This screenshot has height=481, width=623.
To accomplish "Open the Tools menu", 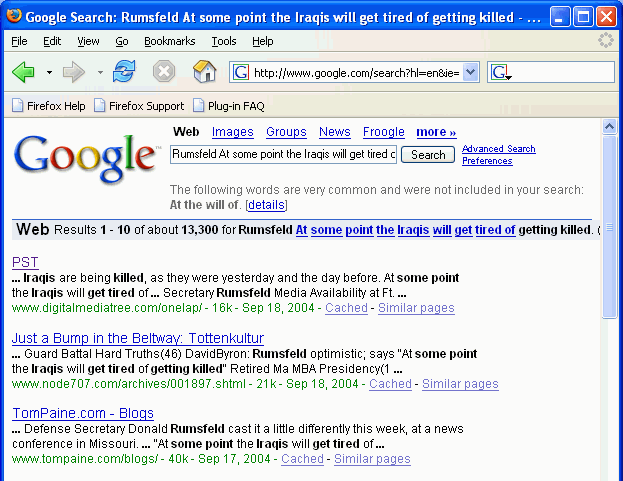I will click(224, 41).
